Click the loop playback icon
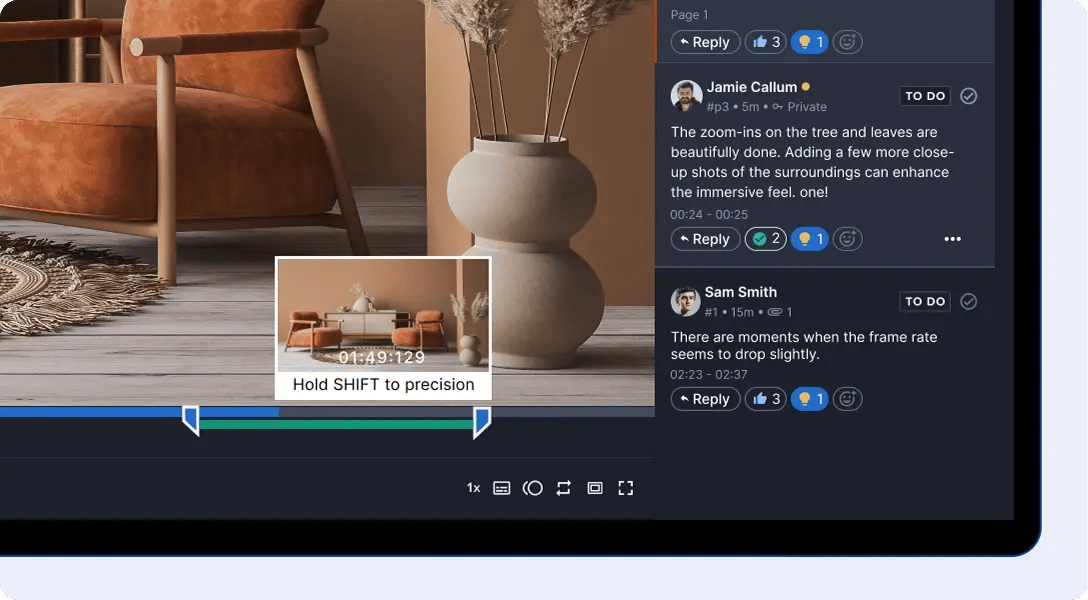Image resolution: width=1088 pixels, height=600 pixels. click(563, 488)
